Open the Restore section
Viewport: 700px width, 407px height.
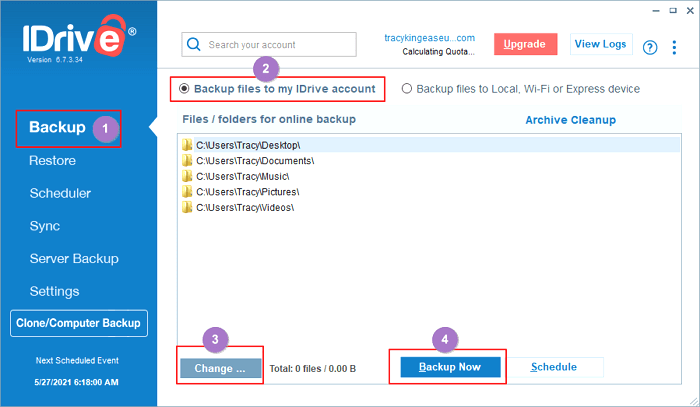coord(52,160)
